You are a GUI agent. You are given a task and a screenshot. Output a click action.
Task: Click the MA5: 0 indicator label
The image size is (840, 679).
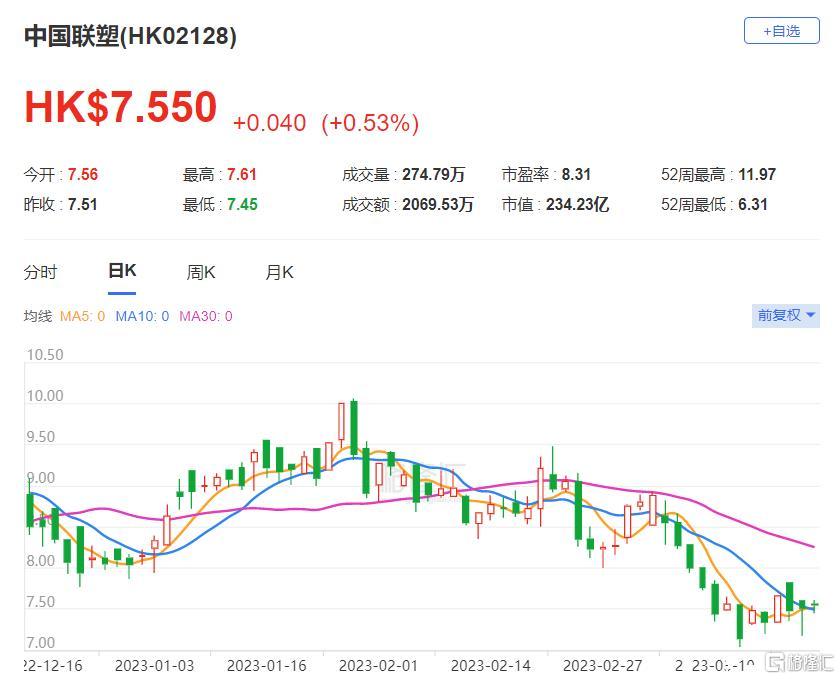pyautogui.click(x=82, y=316)
